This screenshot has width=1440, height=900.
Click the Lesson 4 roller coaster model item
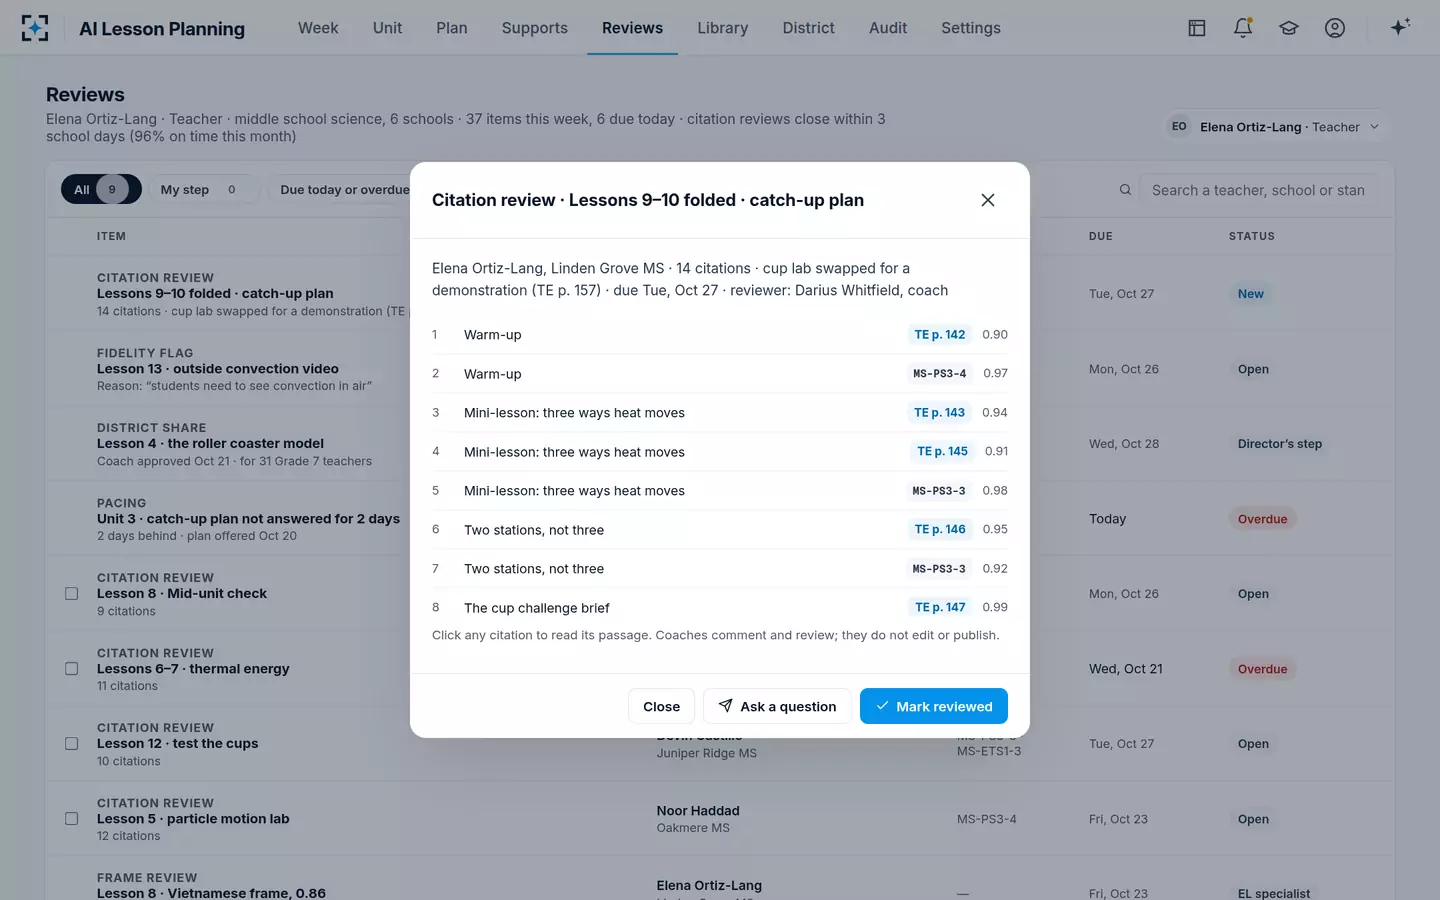[x=210, y=444]
